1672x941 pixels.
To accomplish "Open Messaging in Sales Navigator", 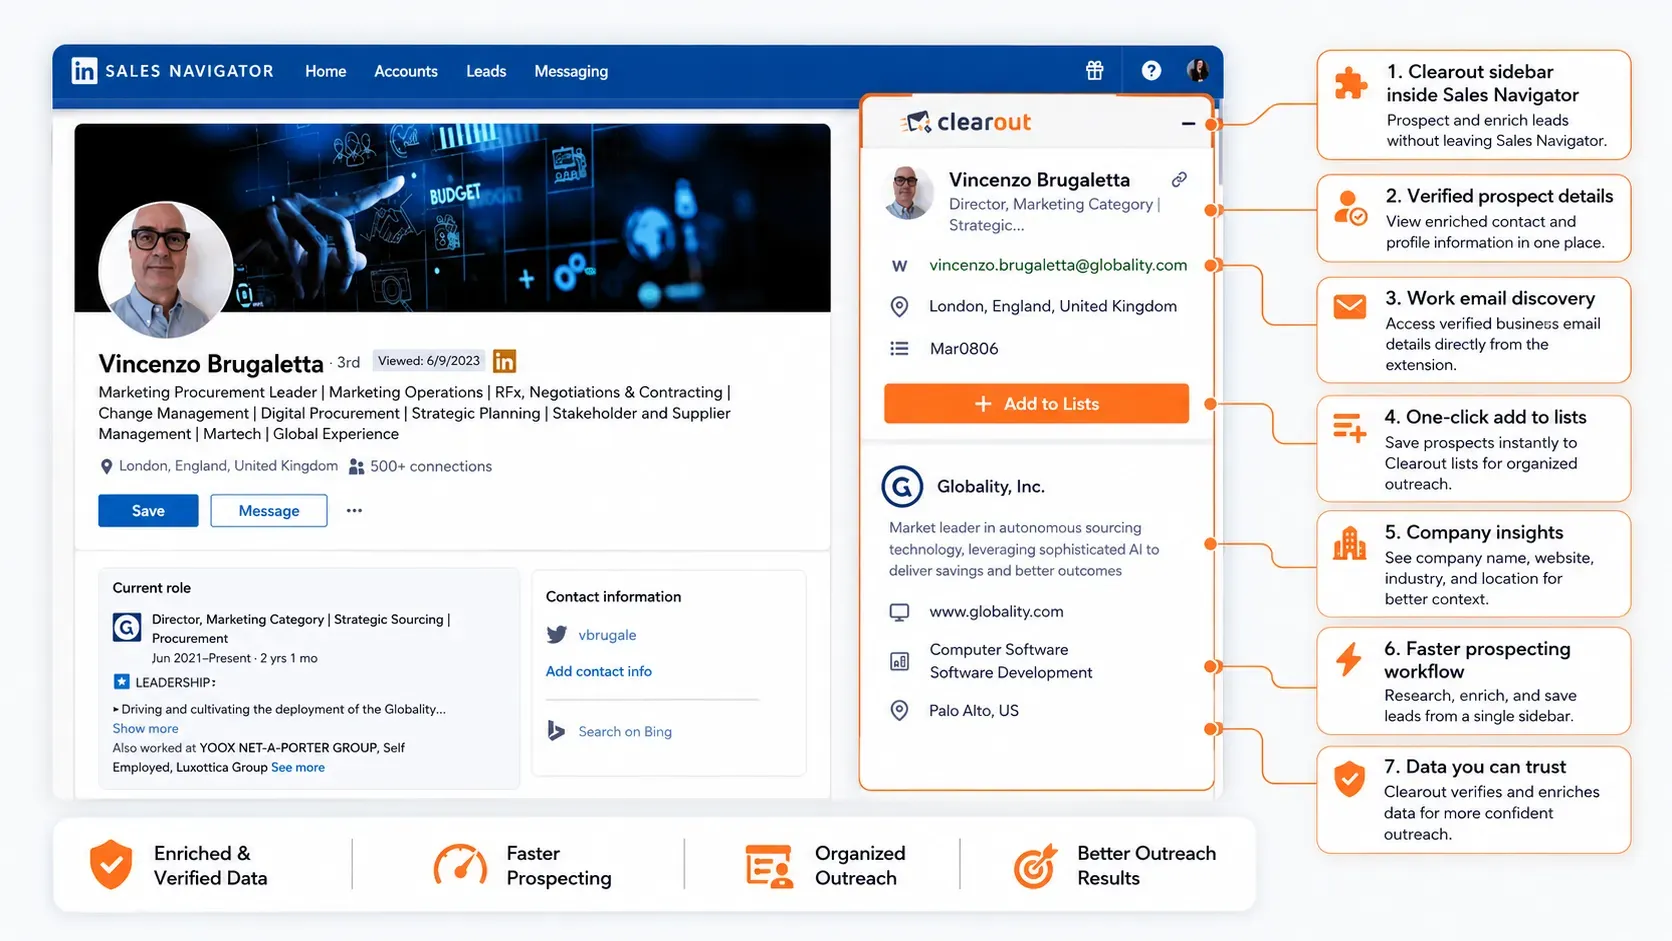I will pyautogui.click(x=571, y=71).
